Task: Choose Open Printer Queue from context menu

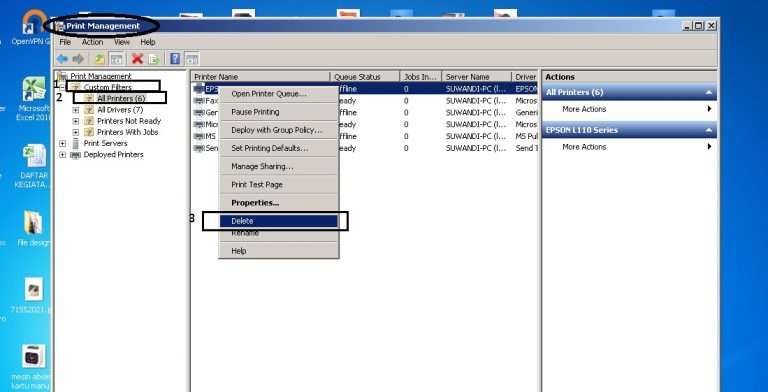Action: (x=279, y=94)
